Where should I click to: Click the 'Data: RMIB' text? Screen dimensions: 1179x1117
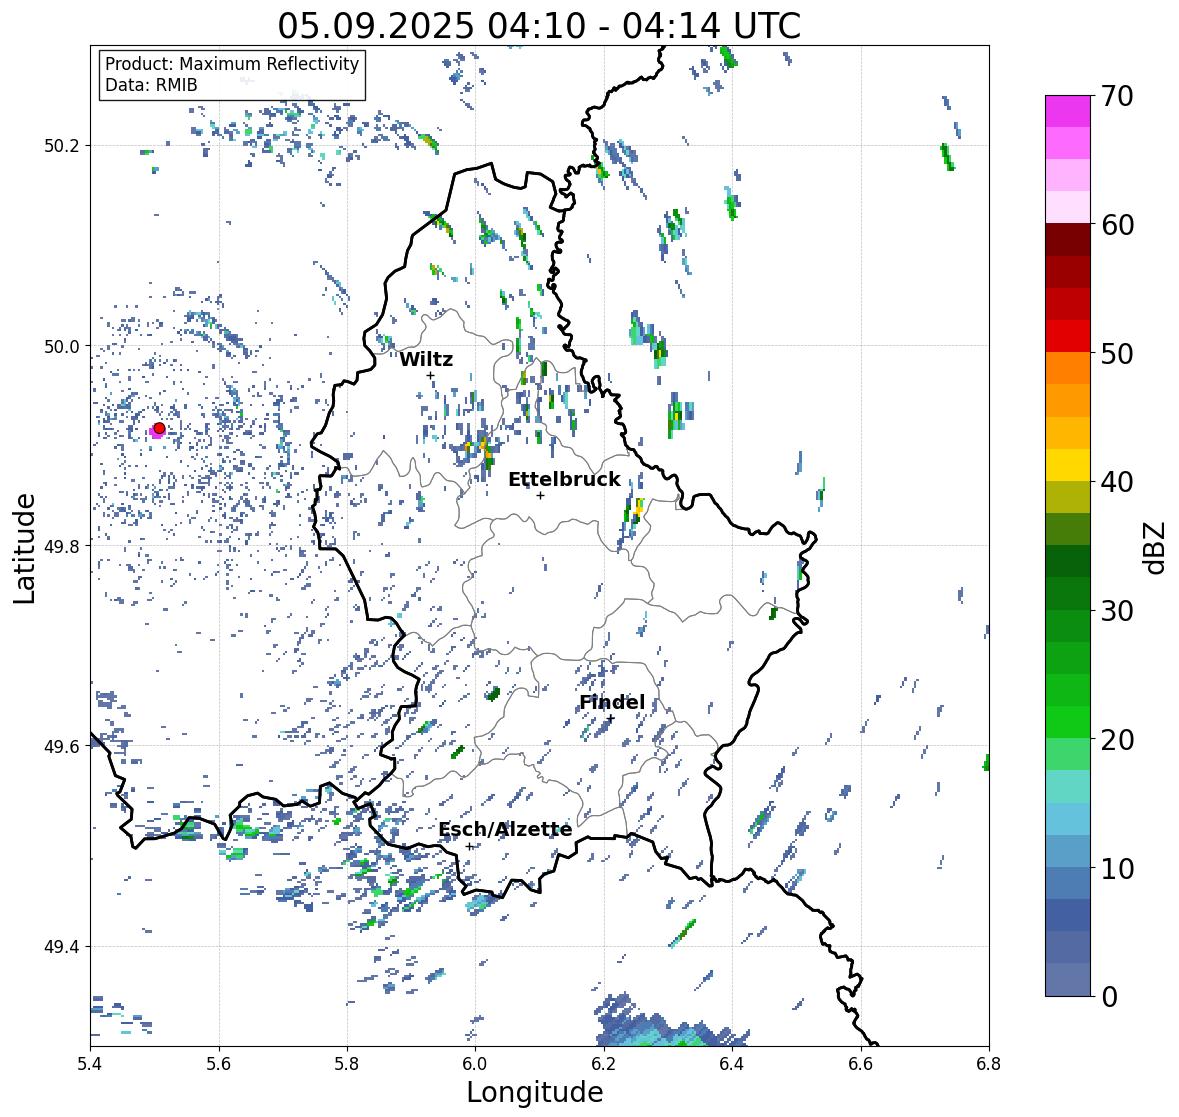point(151,85)
